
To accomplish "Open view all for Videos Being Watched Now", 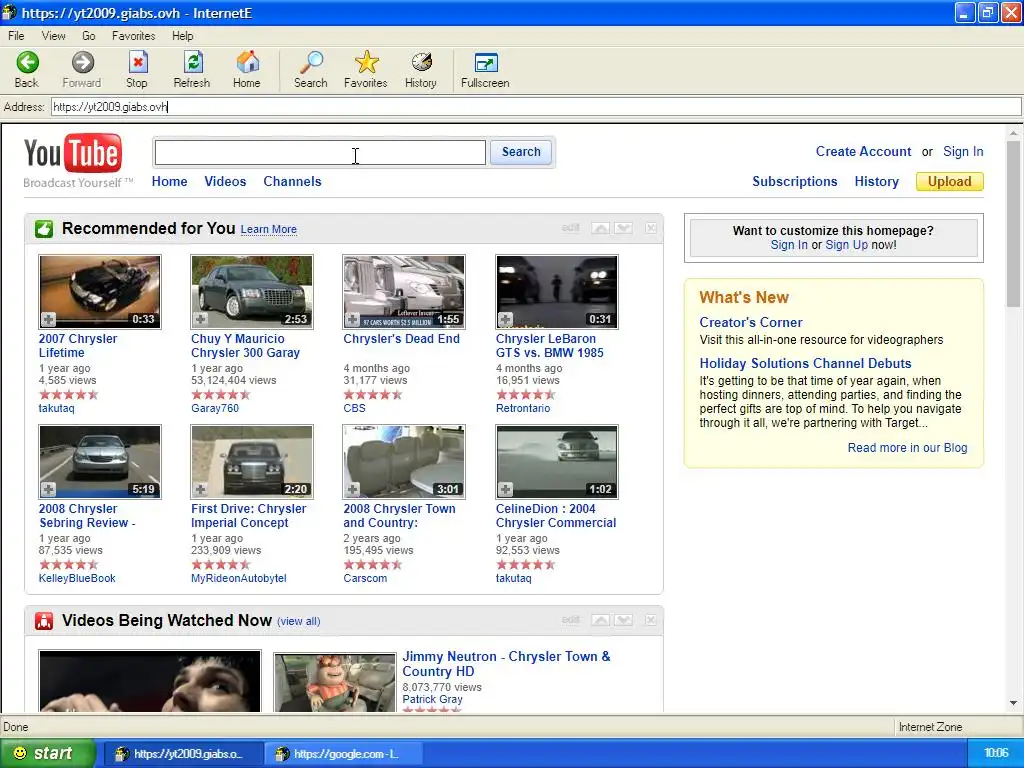I will tap(298, 621).
